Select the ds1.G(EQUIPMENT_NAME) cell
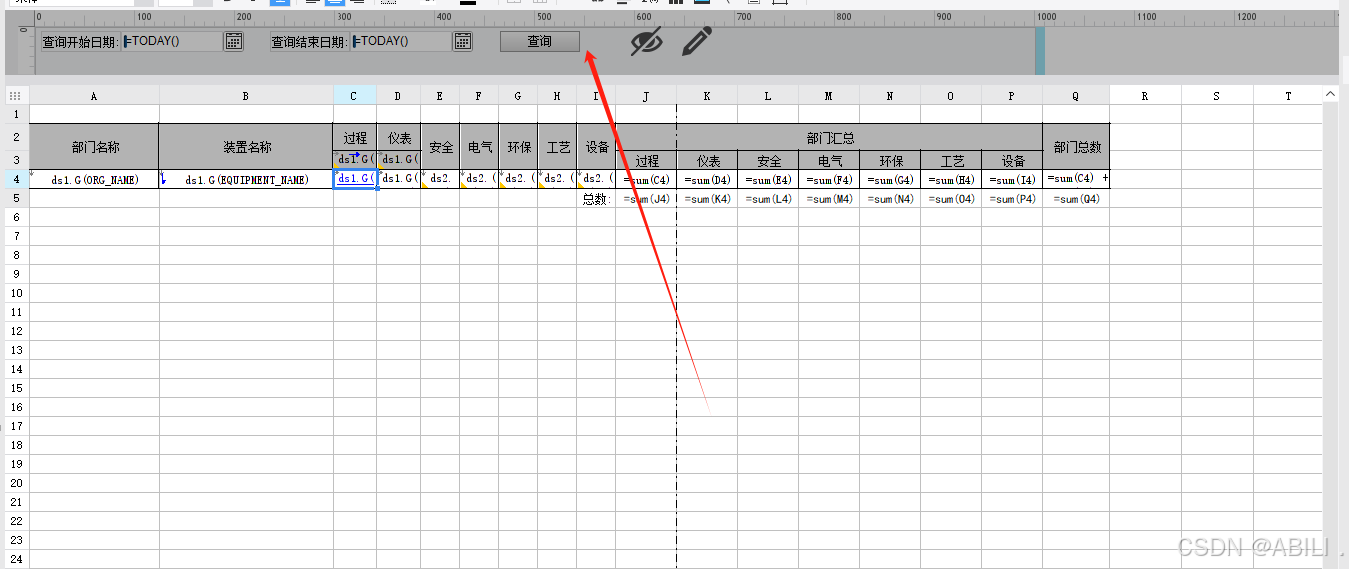The height and width of the screenshot is (569, 1349). click(246, 180)
